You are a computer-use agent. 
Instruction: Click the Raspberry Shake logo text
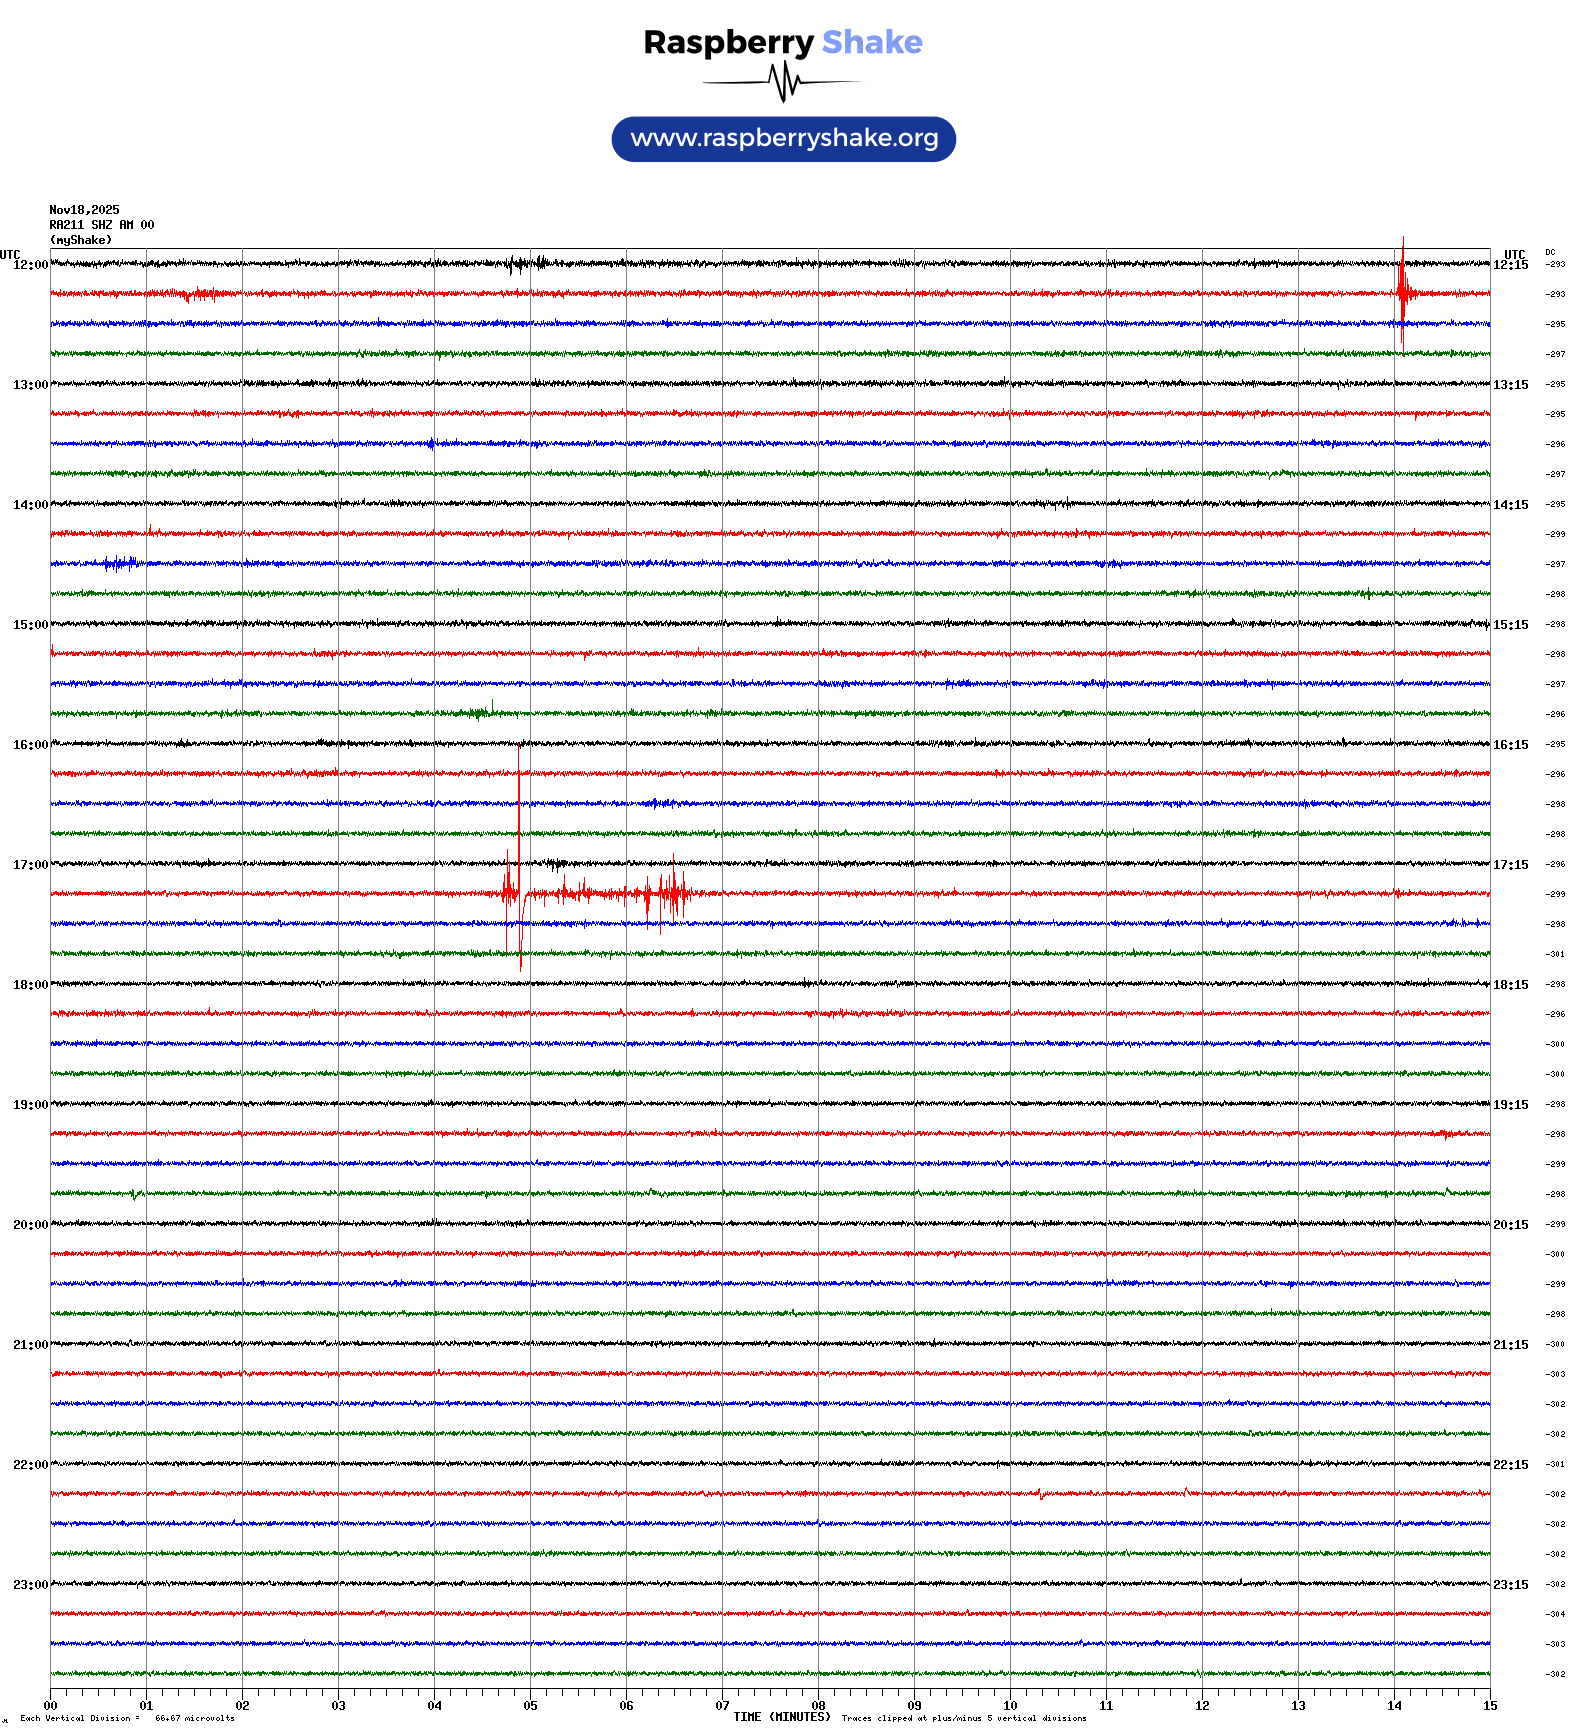point(783,42)
